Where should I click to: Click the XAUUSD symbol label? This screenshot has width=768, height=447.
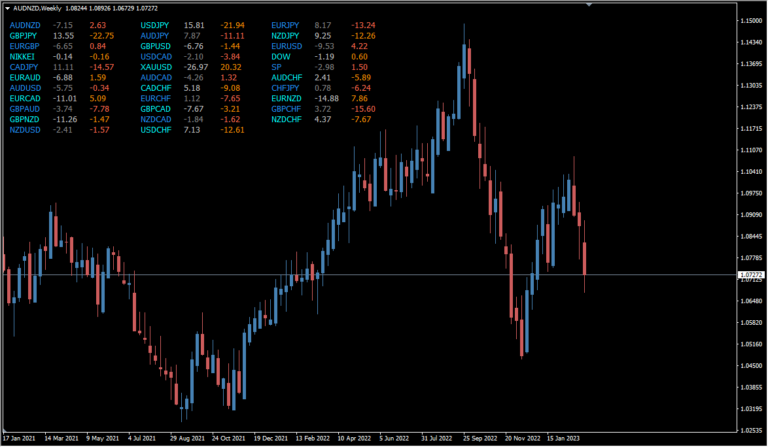coord(157,67)
